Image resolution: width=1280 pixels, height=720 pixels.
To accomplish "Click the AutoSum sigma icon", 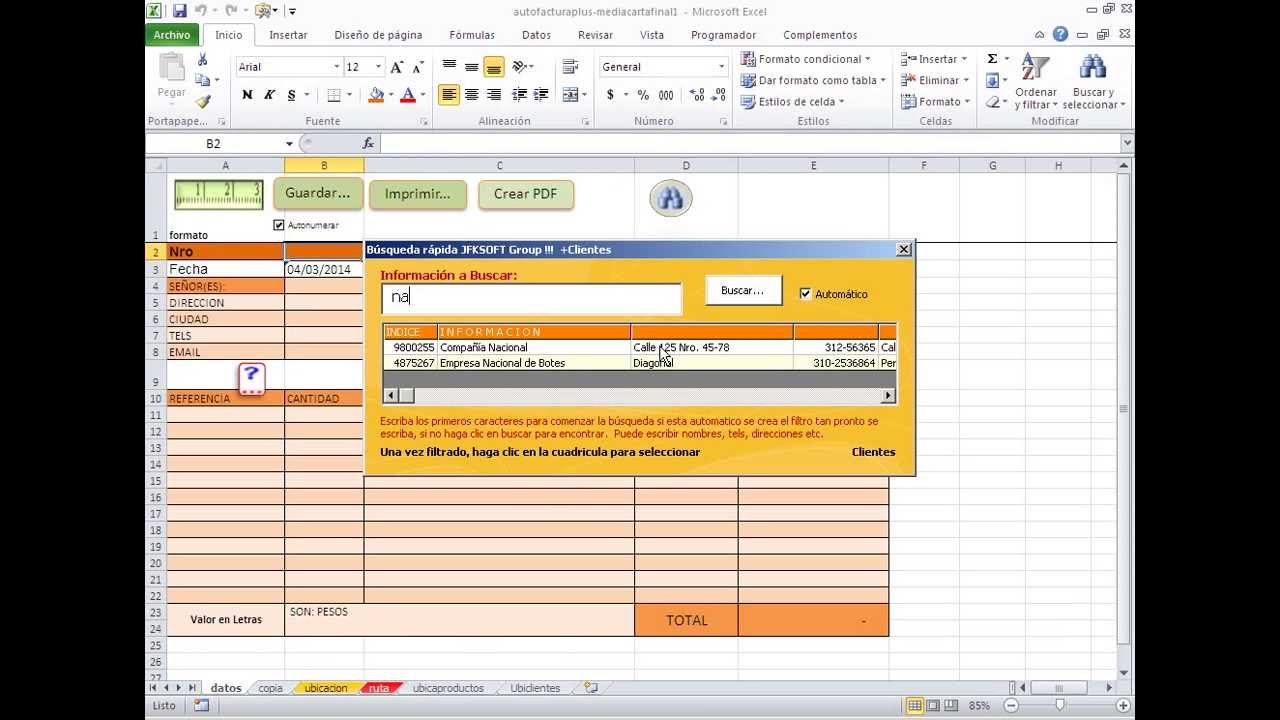I will click(x=992, y=59).
